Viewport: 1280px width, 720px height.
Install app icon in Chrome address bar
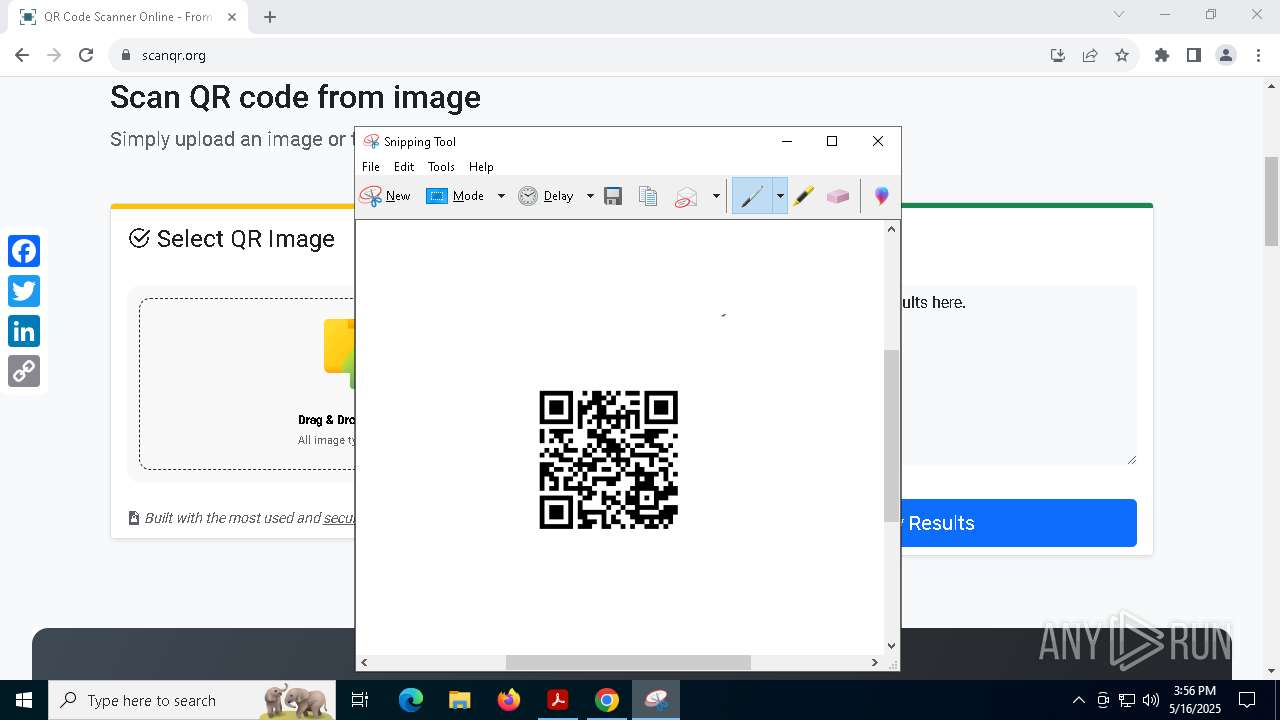1058,55
